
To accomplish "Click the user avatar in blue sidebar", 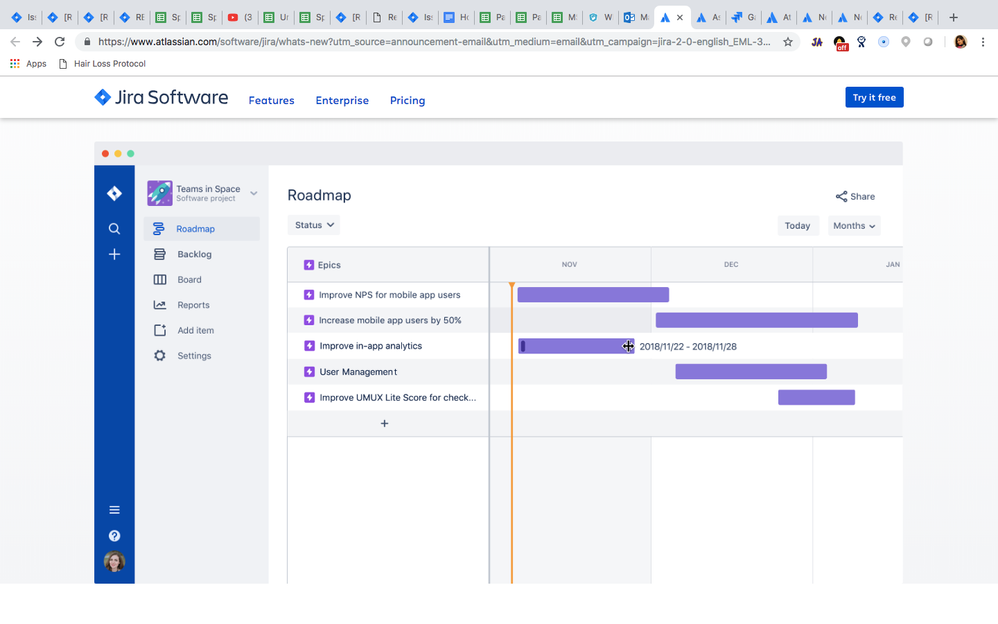I will [x=114, y=562].
